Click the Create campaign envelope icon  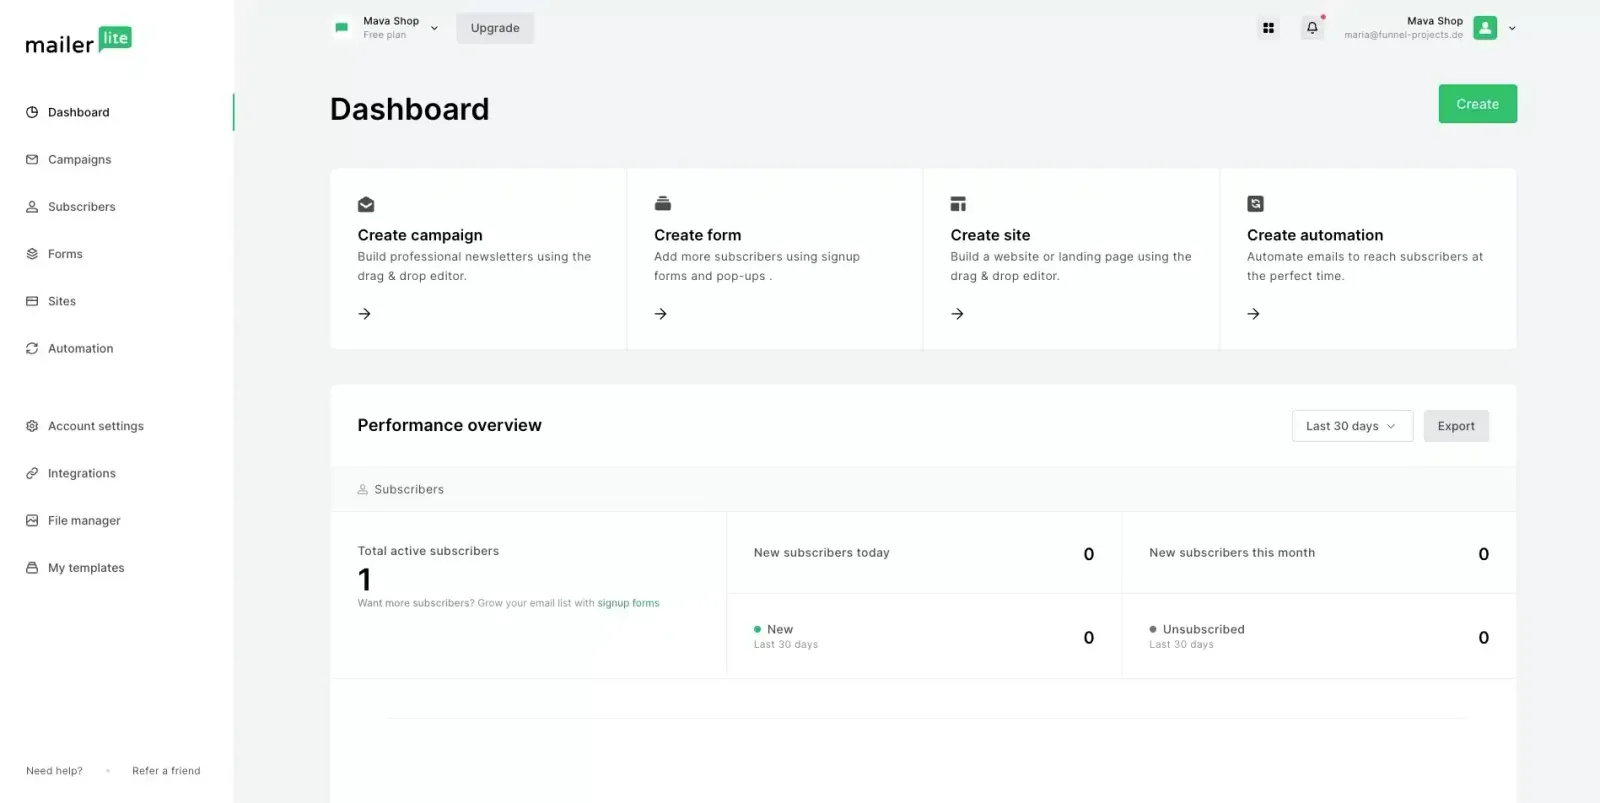coord(366,204)
